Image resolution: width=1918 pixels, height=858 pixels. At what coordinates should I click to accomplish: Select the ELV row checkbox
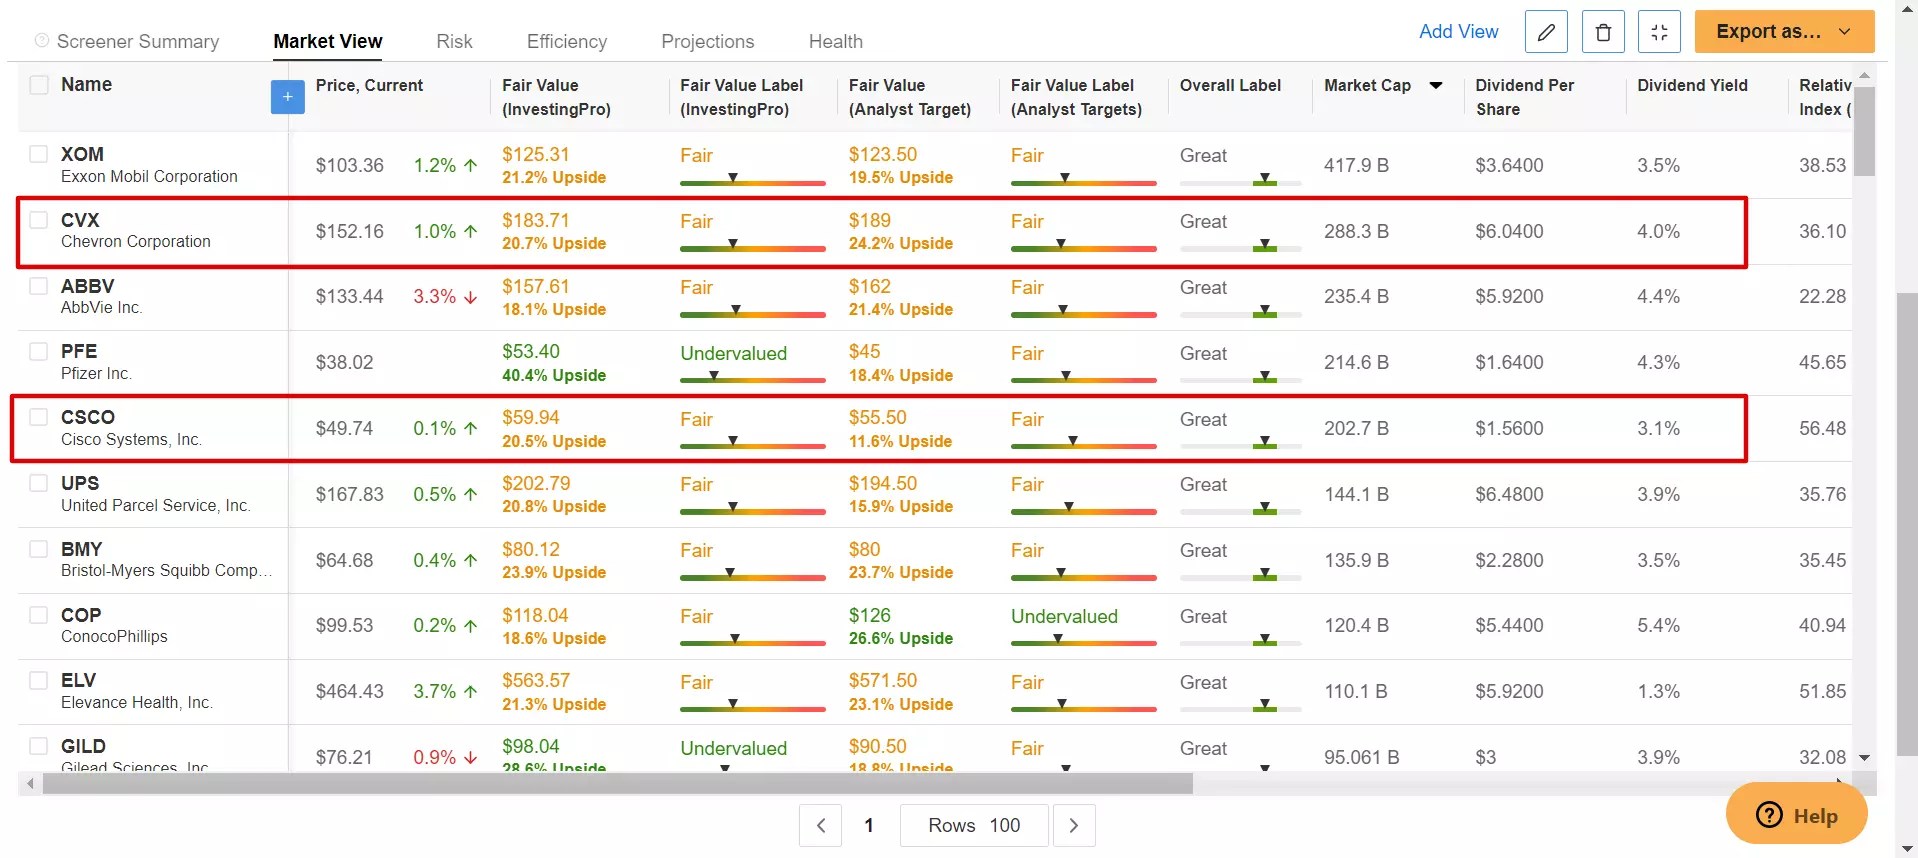tap(39, 680)
